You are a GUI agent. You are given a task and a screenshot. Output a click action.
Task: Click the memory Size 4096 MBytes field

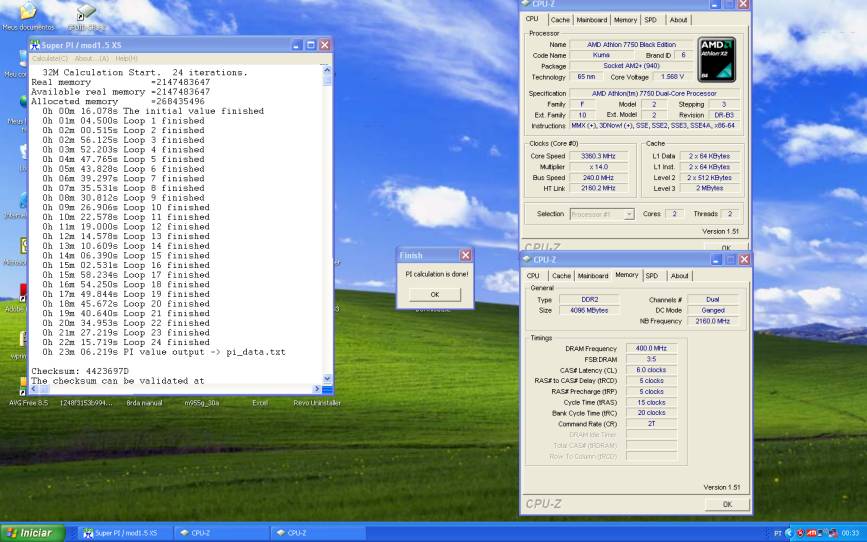(589, 310)
